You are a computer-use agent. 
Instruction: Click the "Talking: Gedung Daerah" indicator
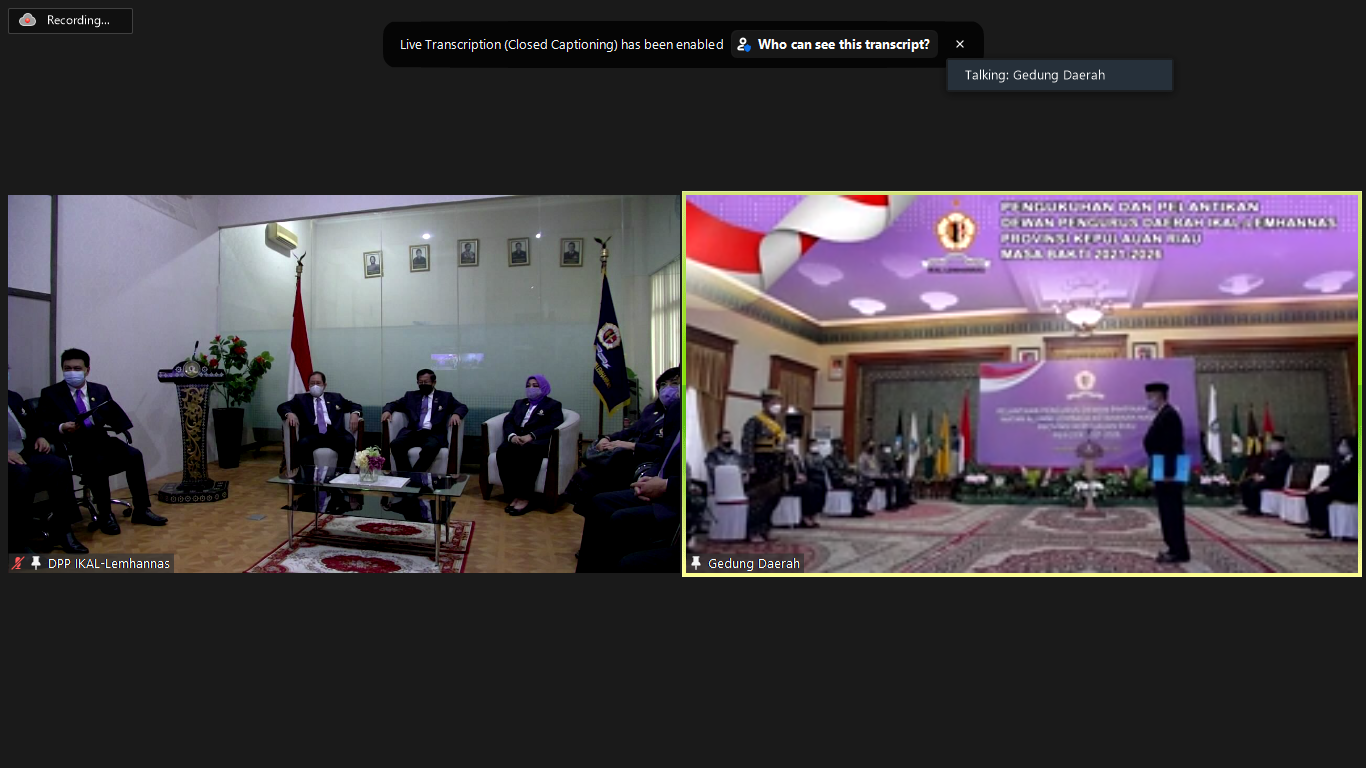pos(1059,75)
